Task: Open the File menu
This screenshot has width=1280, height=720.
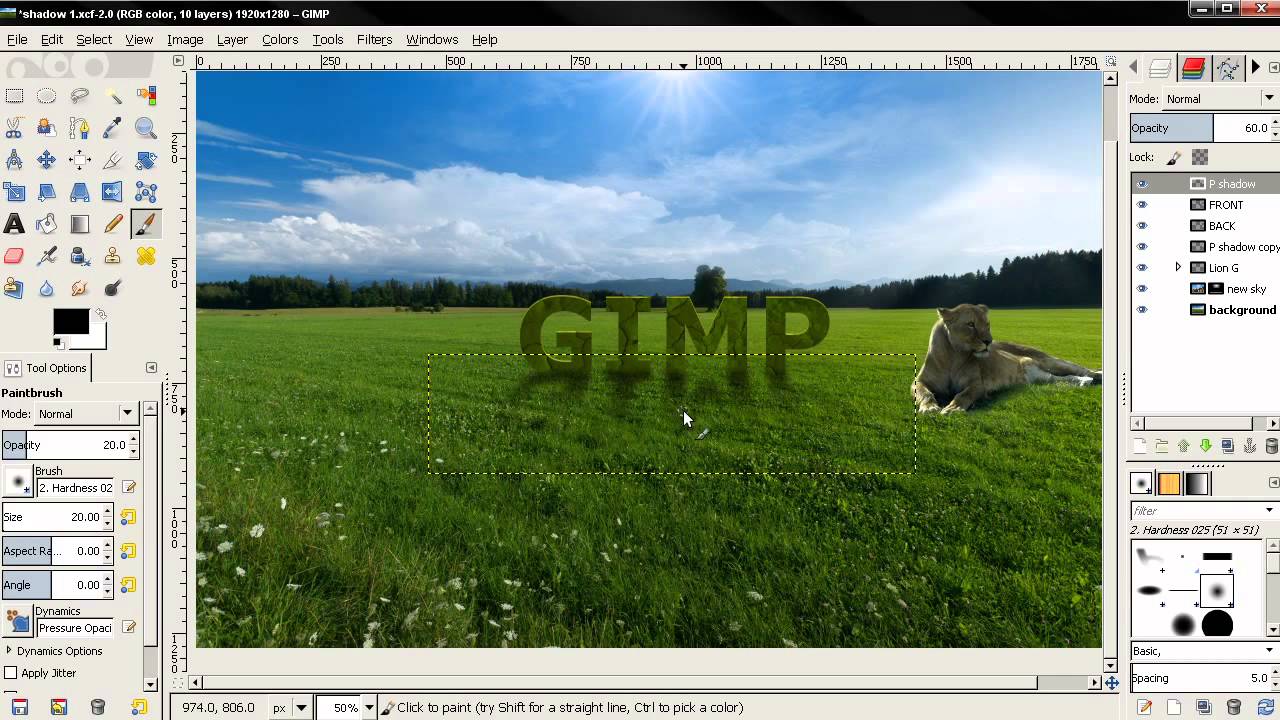Action: (x=17, y=39)
